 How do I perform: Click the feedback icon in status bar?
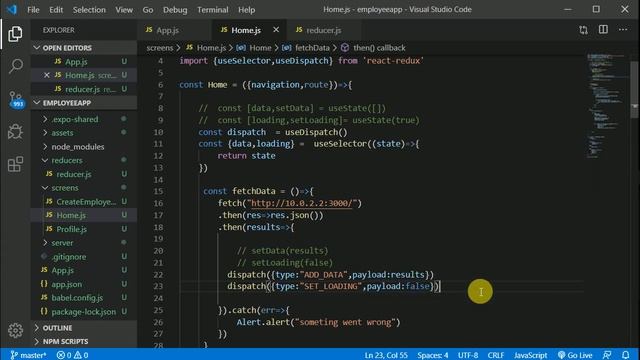[607, 355]
